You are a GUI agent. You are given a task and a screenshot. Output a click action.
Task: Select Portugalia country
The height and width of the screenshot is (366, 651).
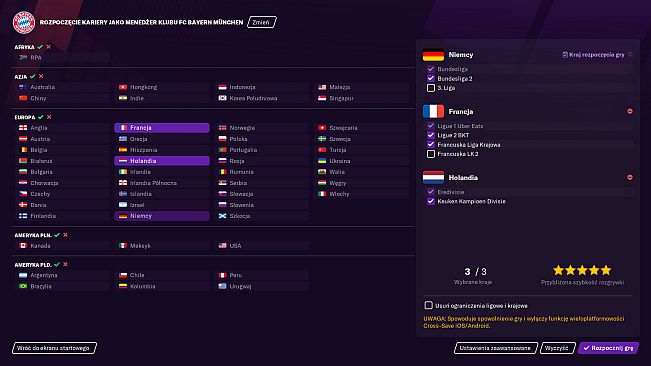[262, 150]
